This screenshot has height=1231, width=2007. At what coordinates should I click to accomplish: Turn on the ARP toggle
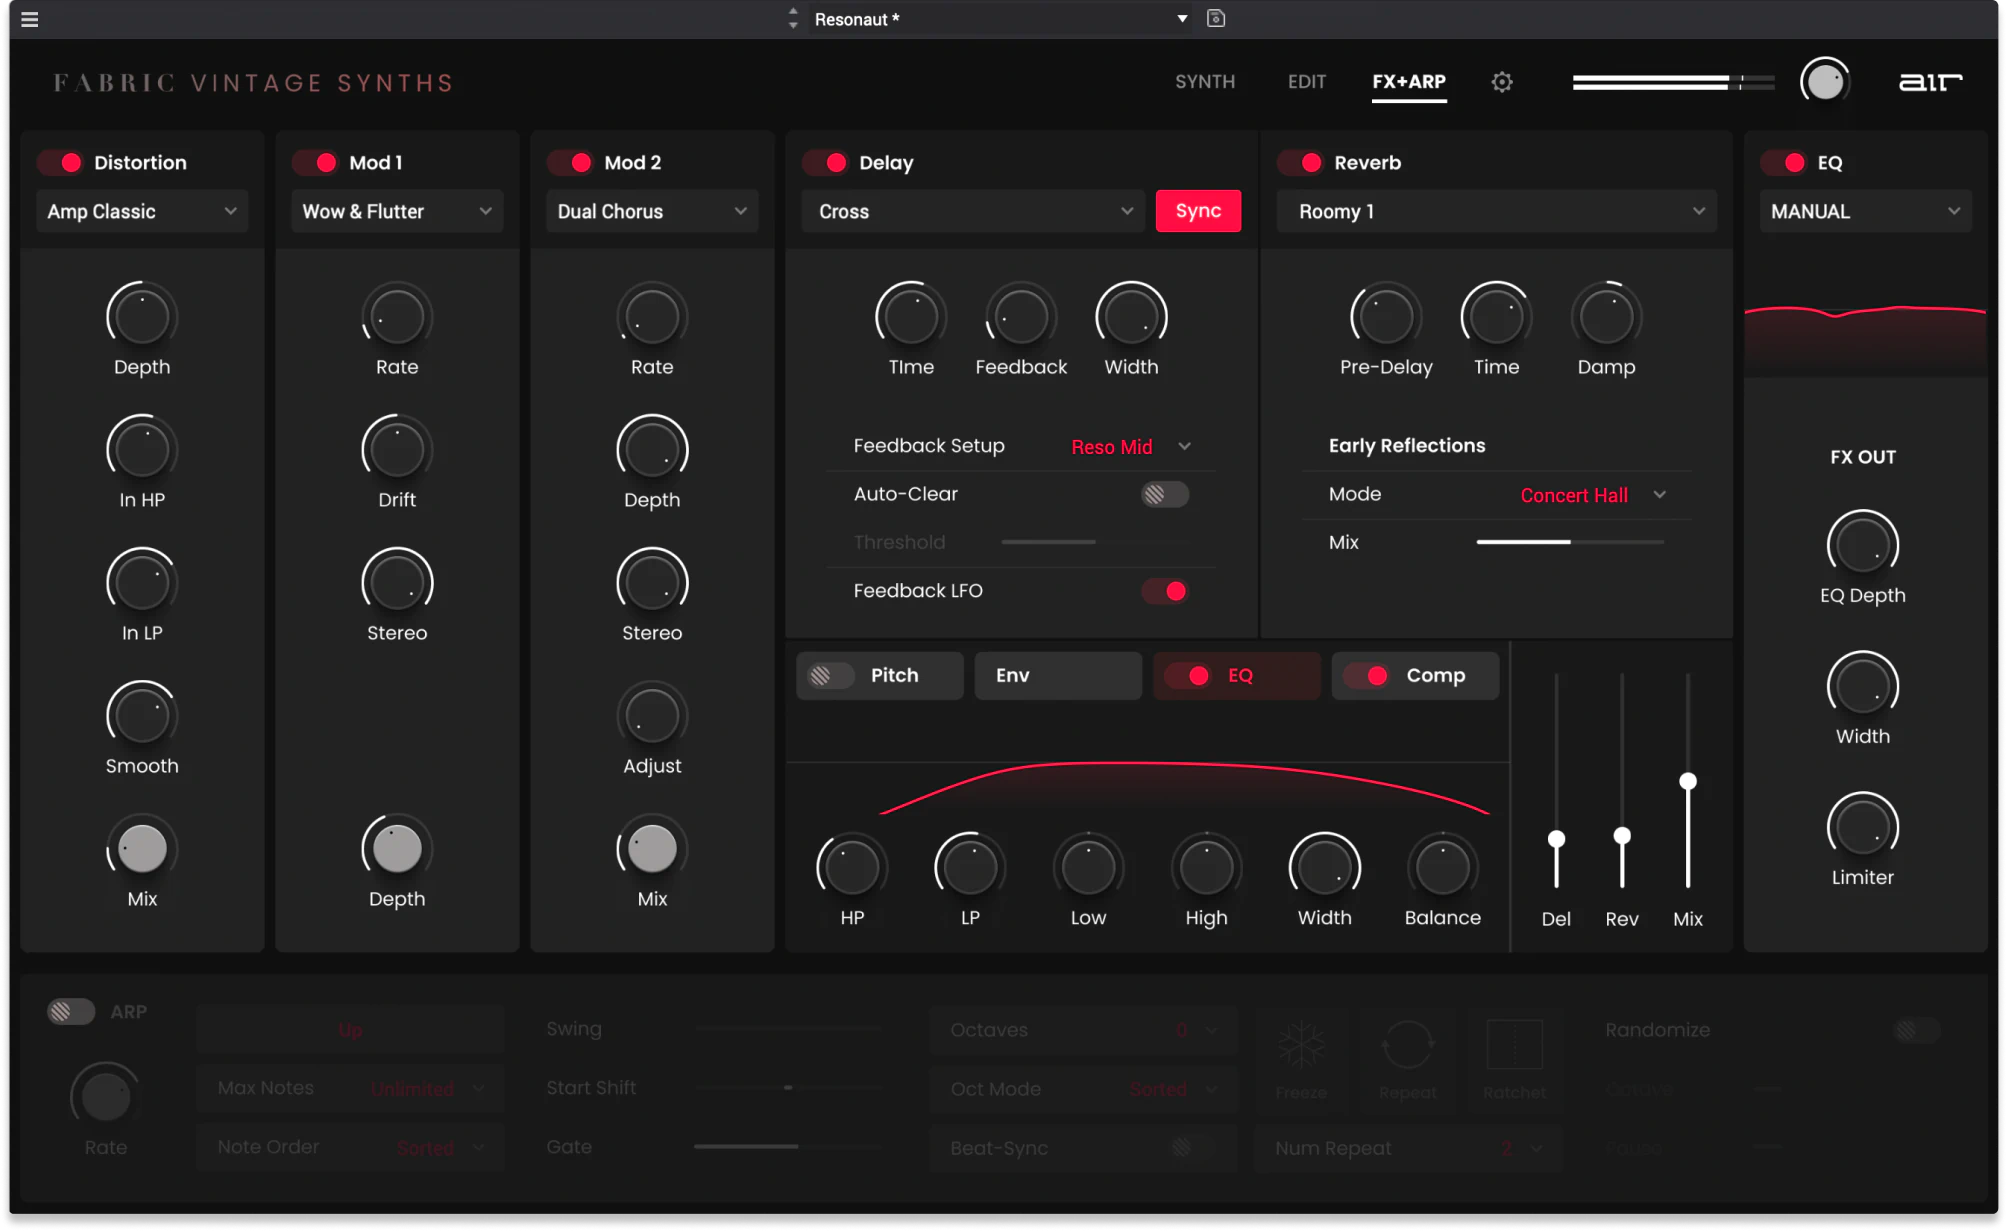[x=70, y=1012]
